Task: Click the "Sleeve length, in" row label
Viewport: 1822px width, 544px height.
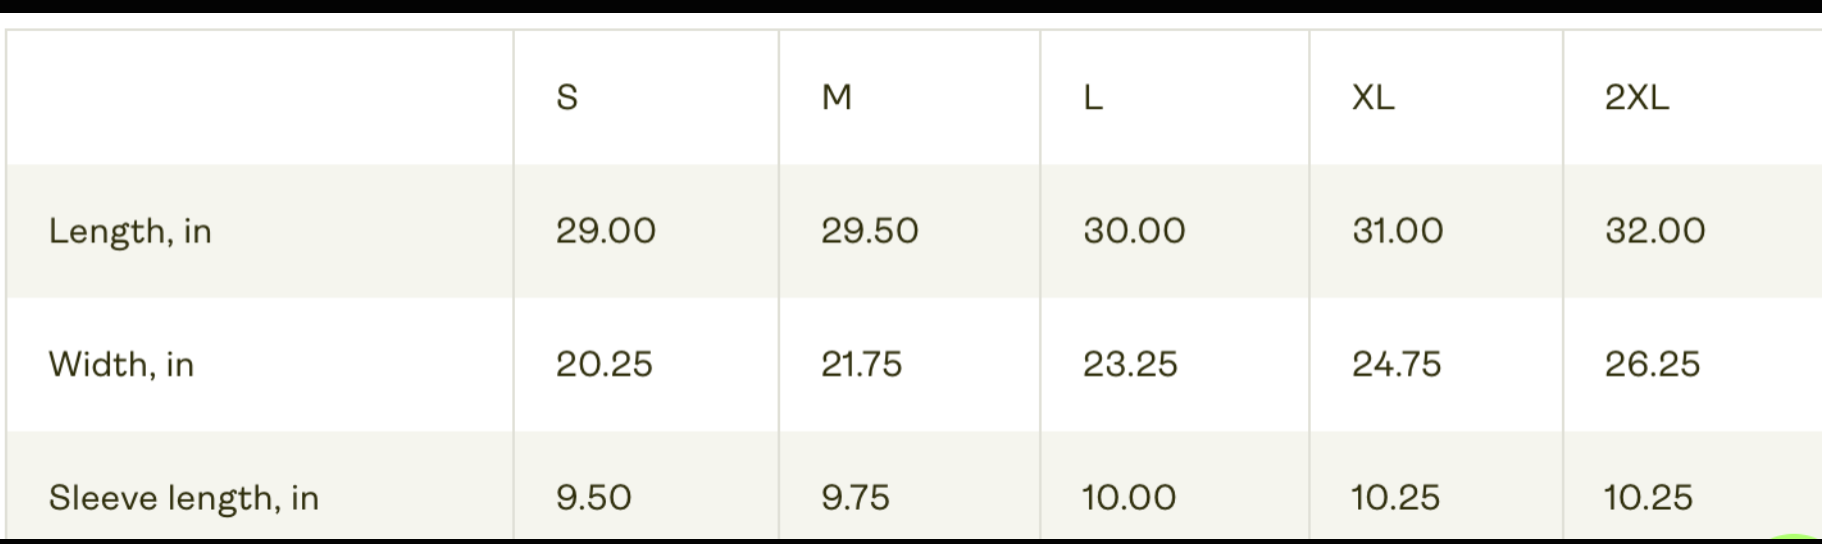Action: pyautogui.click(x=184, y=497)
